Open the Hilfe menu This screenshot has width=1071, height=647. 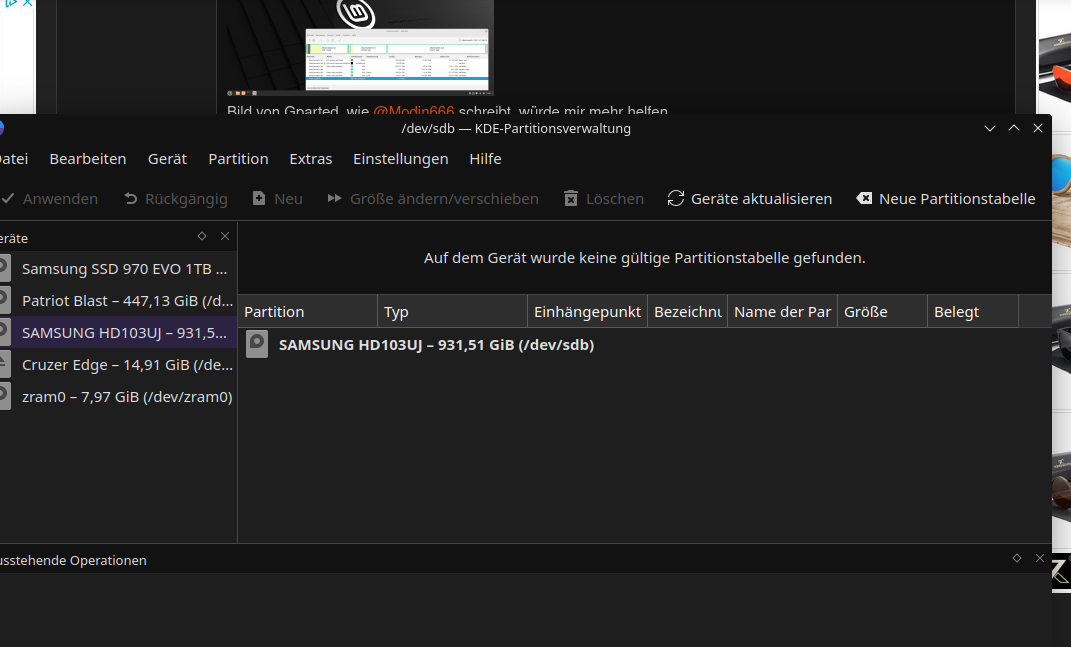click(x=485, y=159)
